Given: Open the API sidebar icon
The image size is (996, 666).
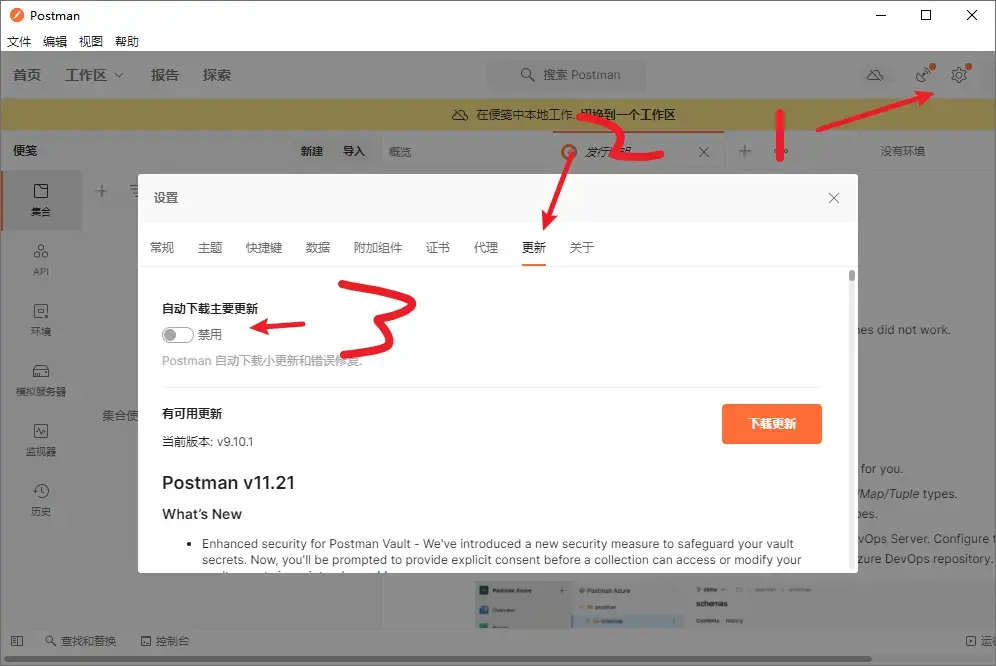Looking at the screenshot, I should click(41, 259).
